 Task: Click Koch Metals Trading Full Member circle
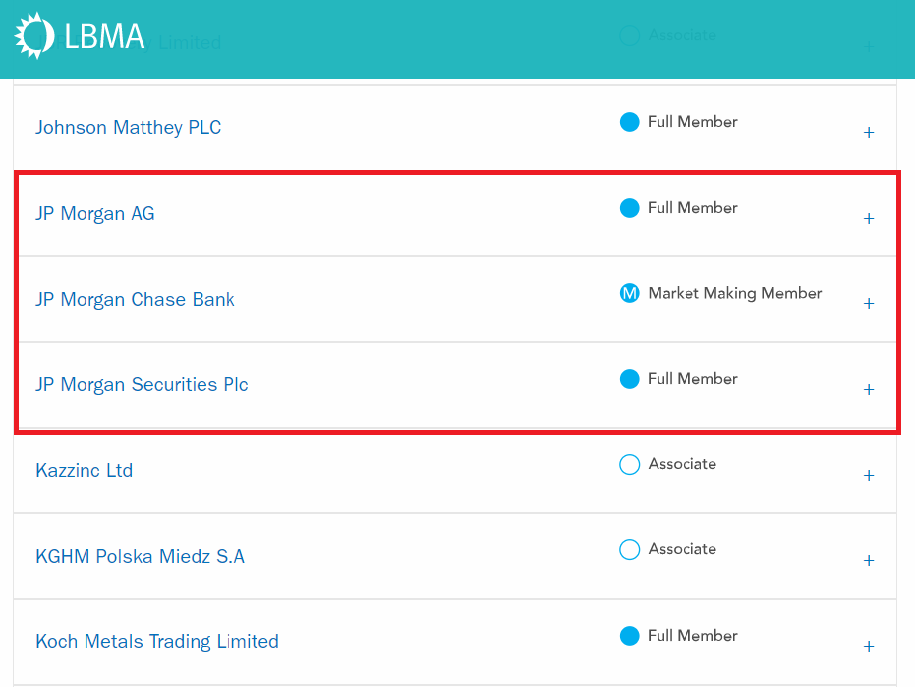pyautogui.click(x=629, y=636)
